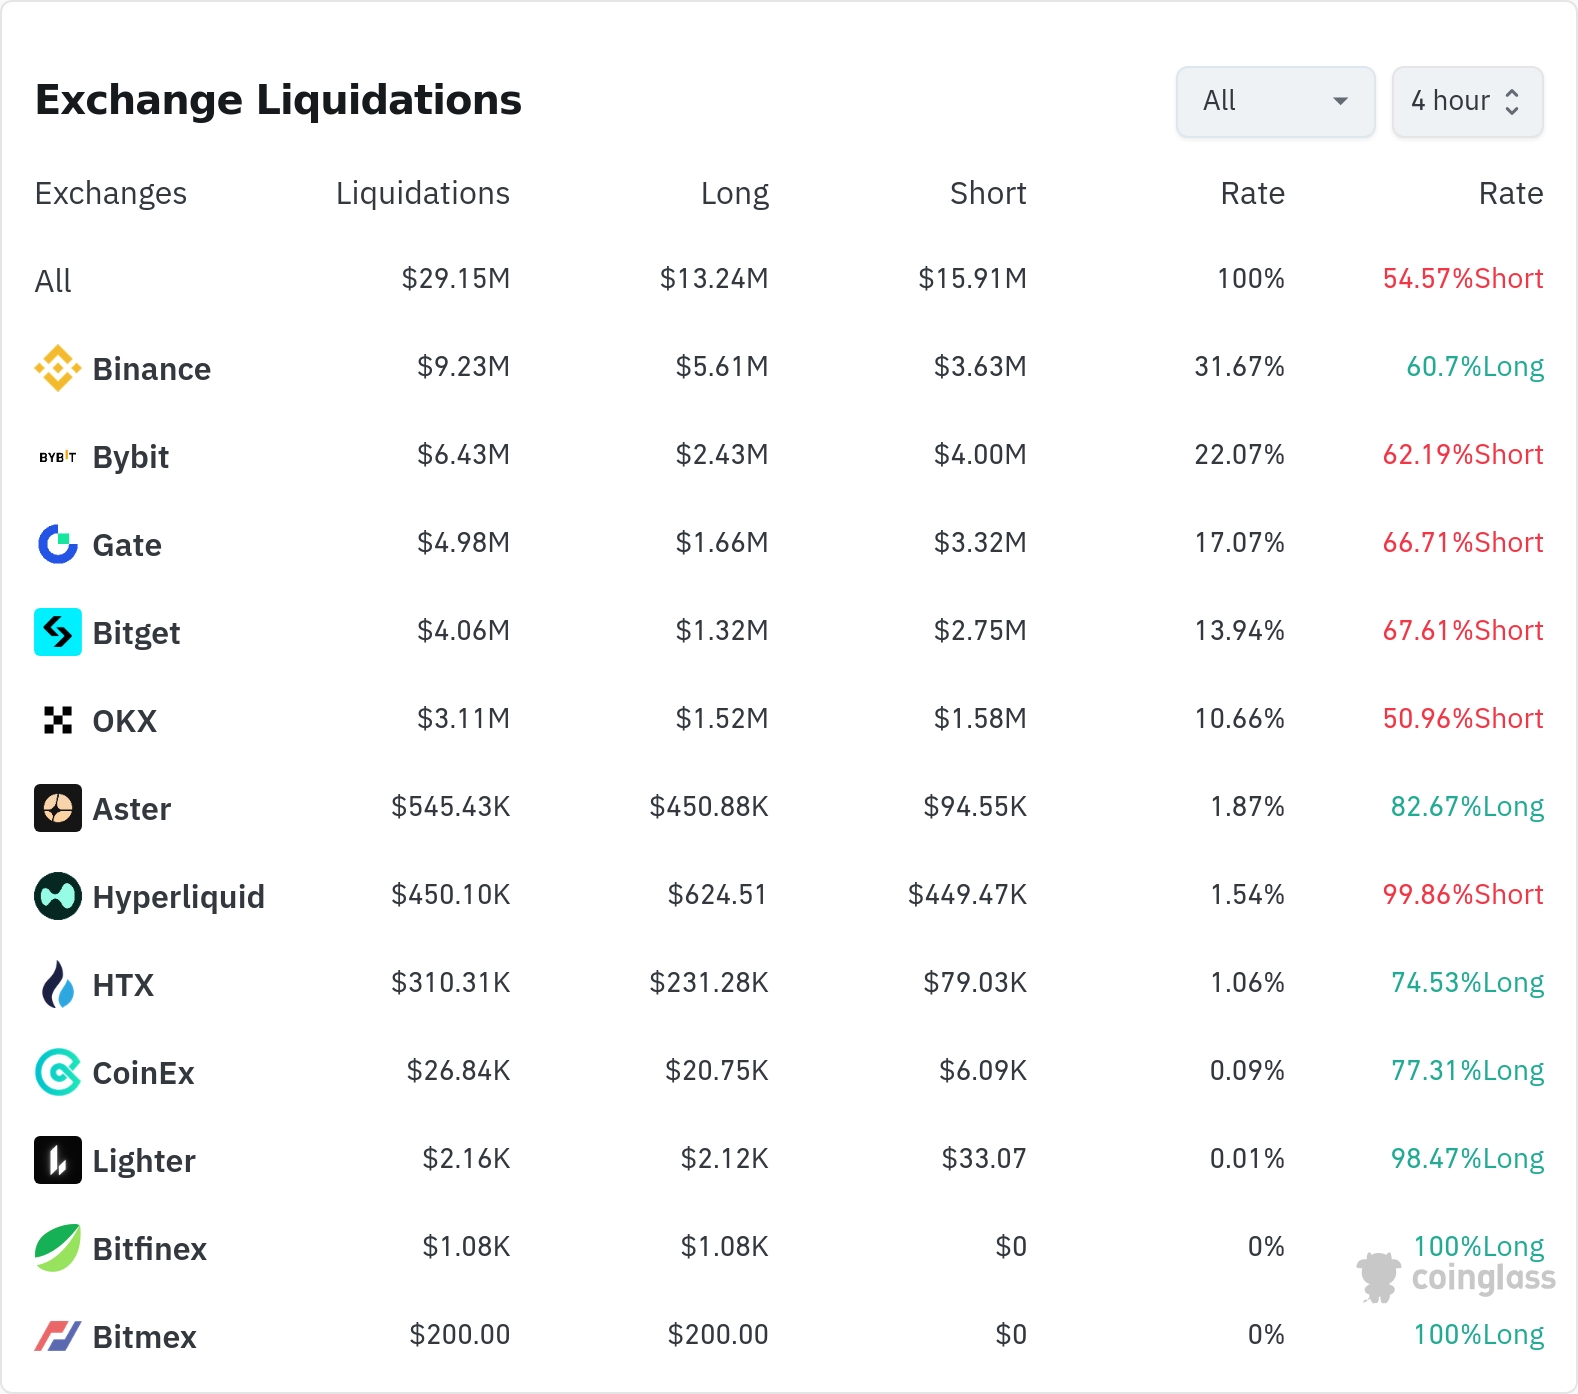Viewport: 1578px width, 1394px height.
Task: Click the Binance exchange logo icon
Action: (58, 368)
